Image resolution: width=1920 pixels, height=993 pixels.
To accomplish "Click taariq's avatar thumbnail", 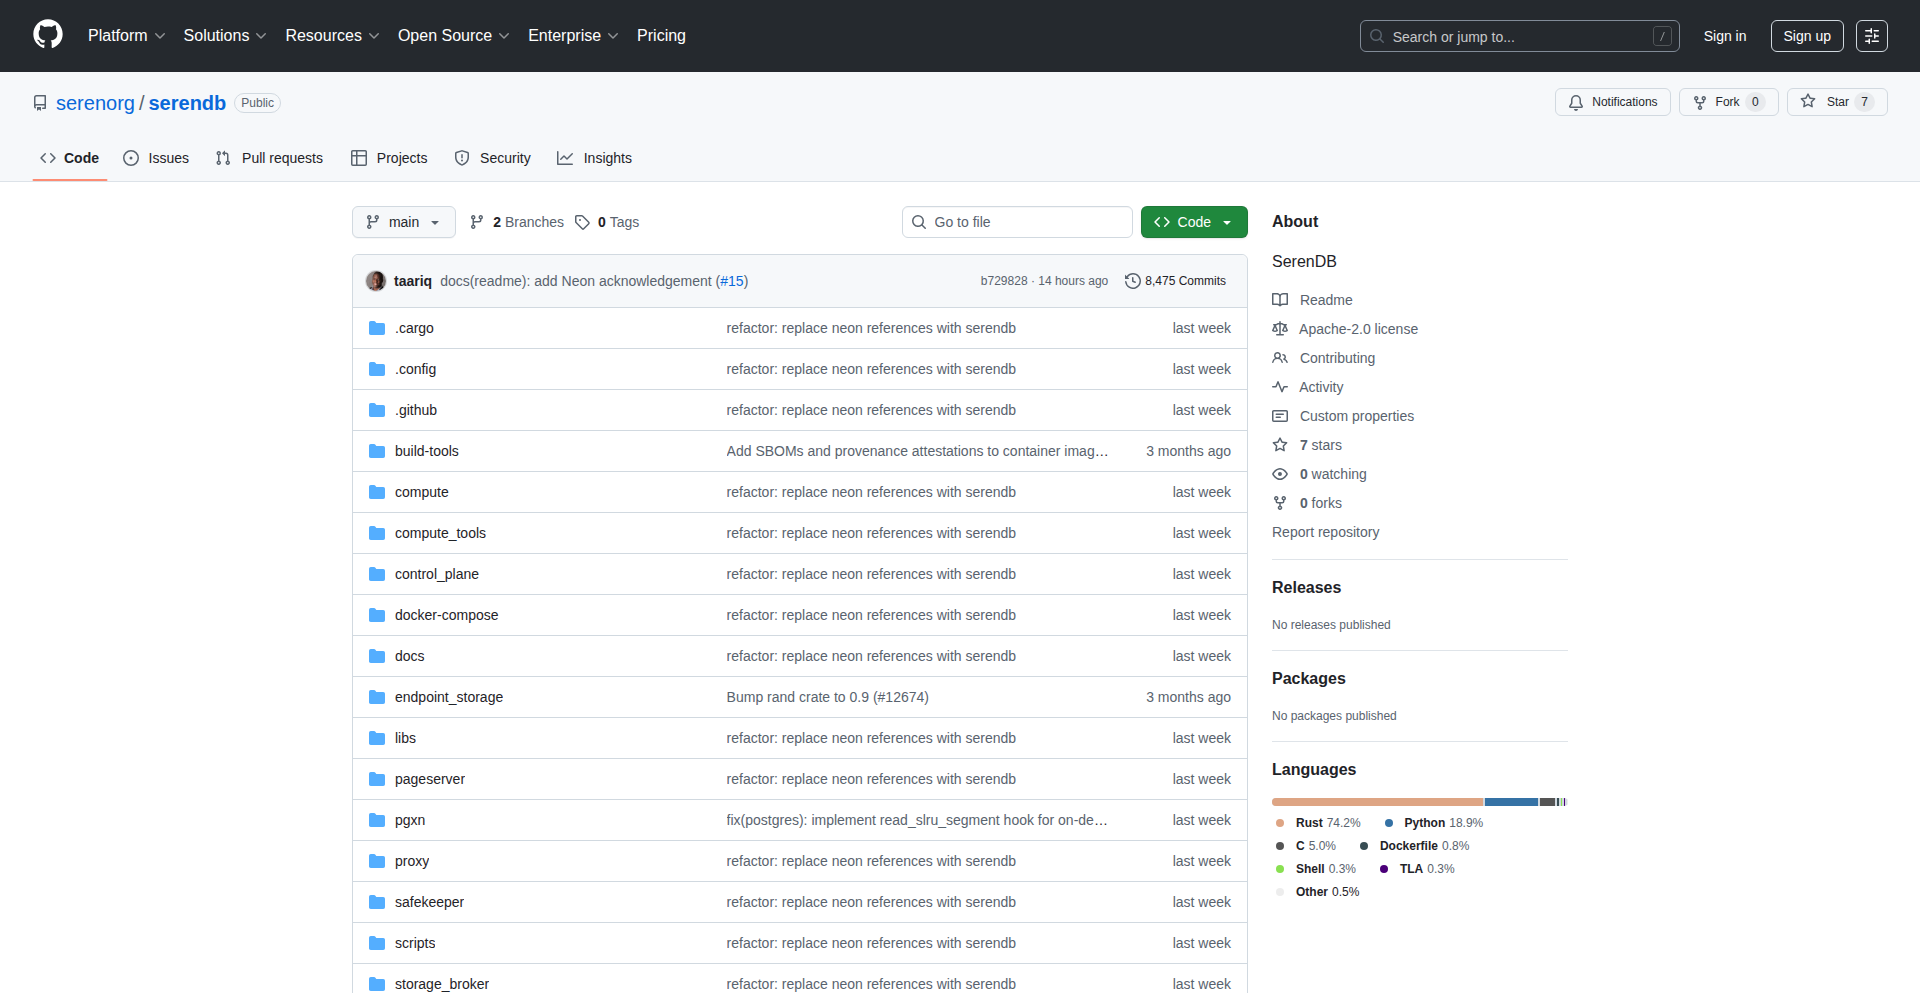I will (376, 281).
